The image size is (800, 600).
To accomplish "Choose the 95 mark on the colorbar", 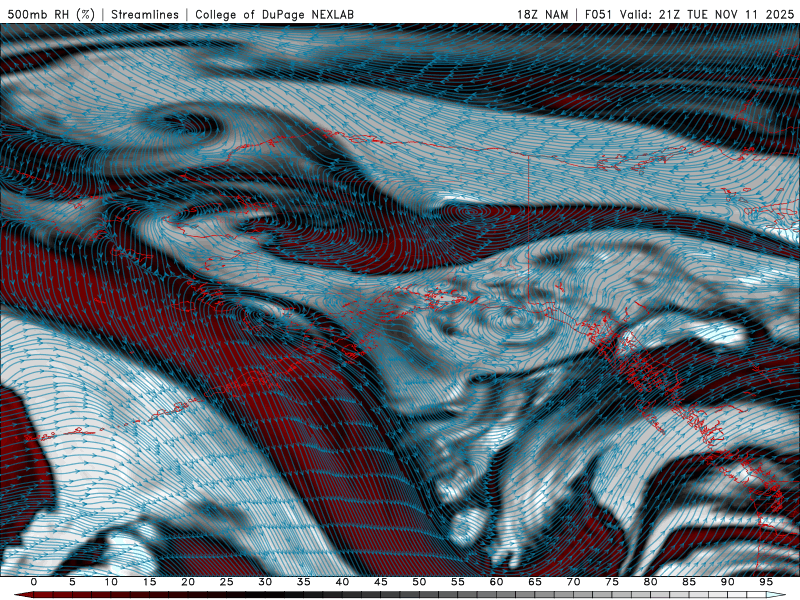I will 766,582.
